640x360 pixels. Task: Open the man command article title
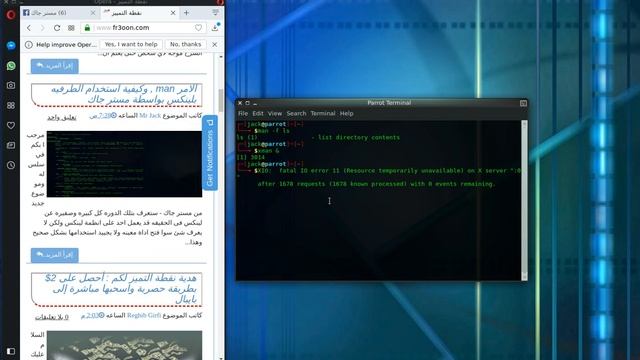(x=124, y=94)
